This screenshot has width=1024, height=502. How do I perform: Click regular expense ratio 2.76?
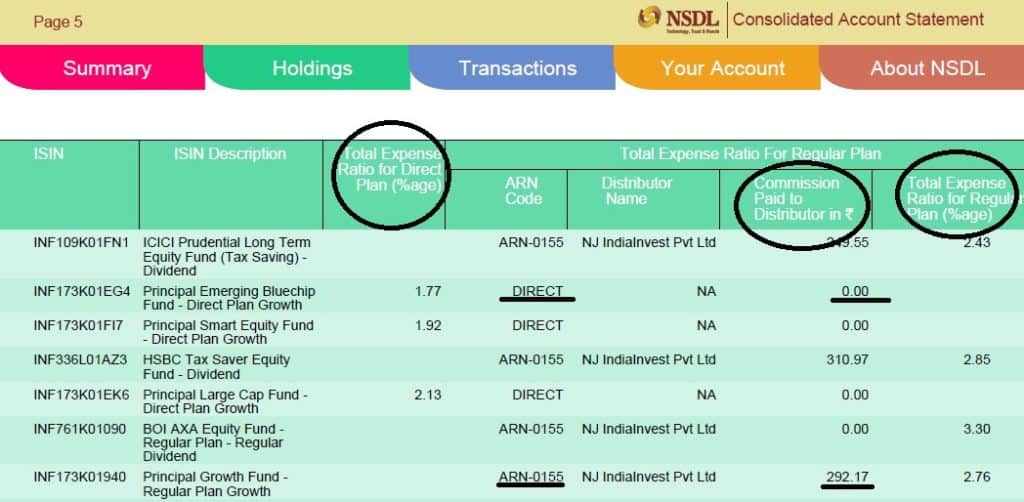977,477
